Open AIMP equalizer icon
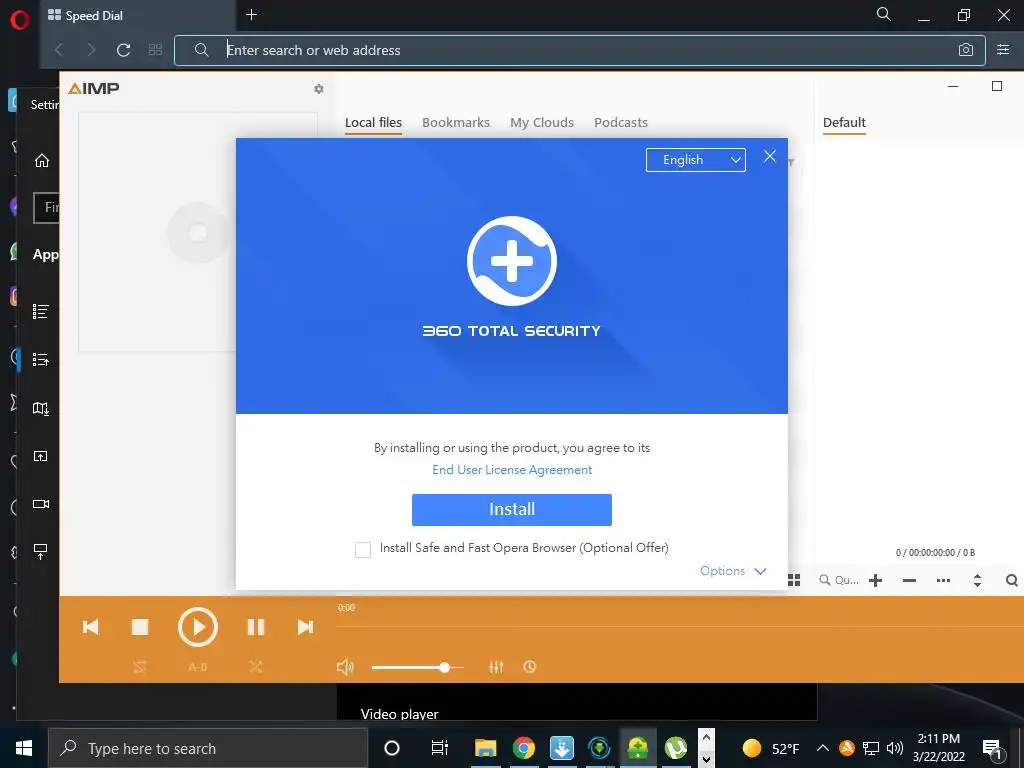Viewport: 1024px width, 768px height. pos(496,667)
